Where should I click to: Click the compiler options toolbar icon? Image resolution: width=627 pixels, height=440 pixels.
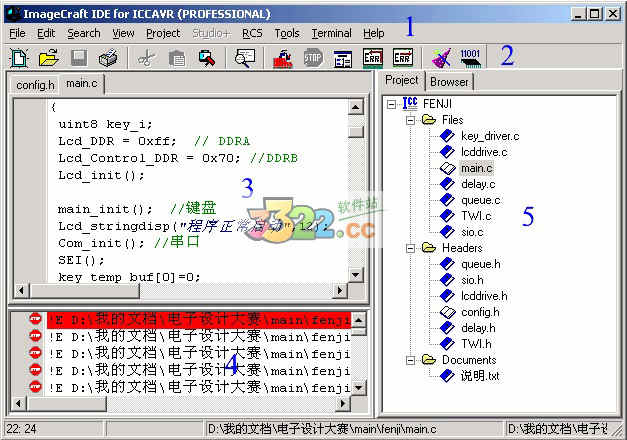click(x=343, y=58)
